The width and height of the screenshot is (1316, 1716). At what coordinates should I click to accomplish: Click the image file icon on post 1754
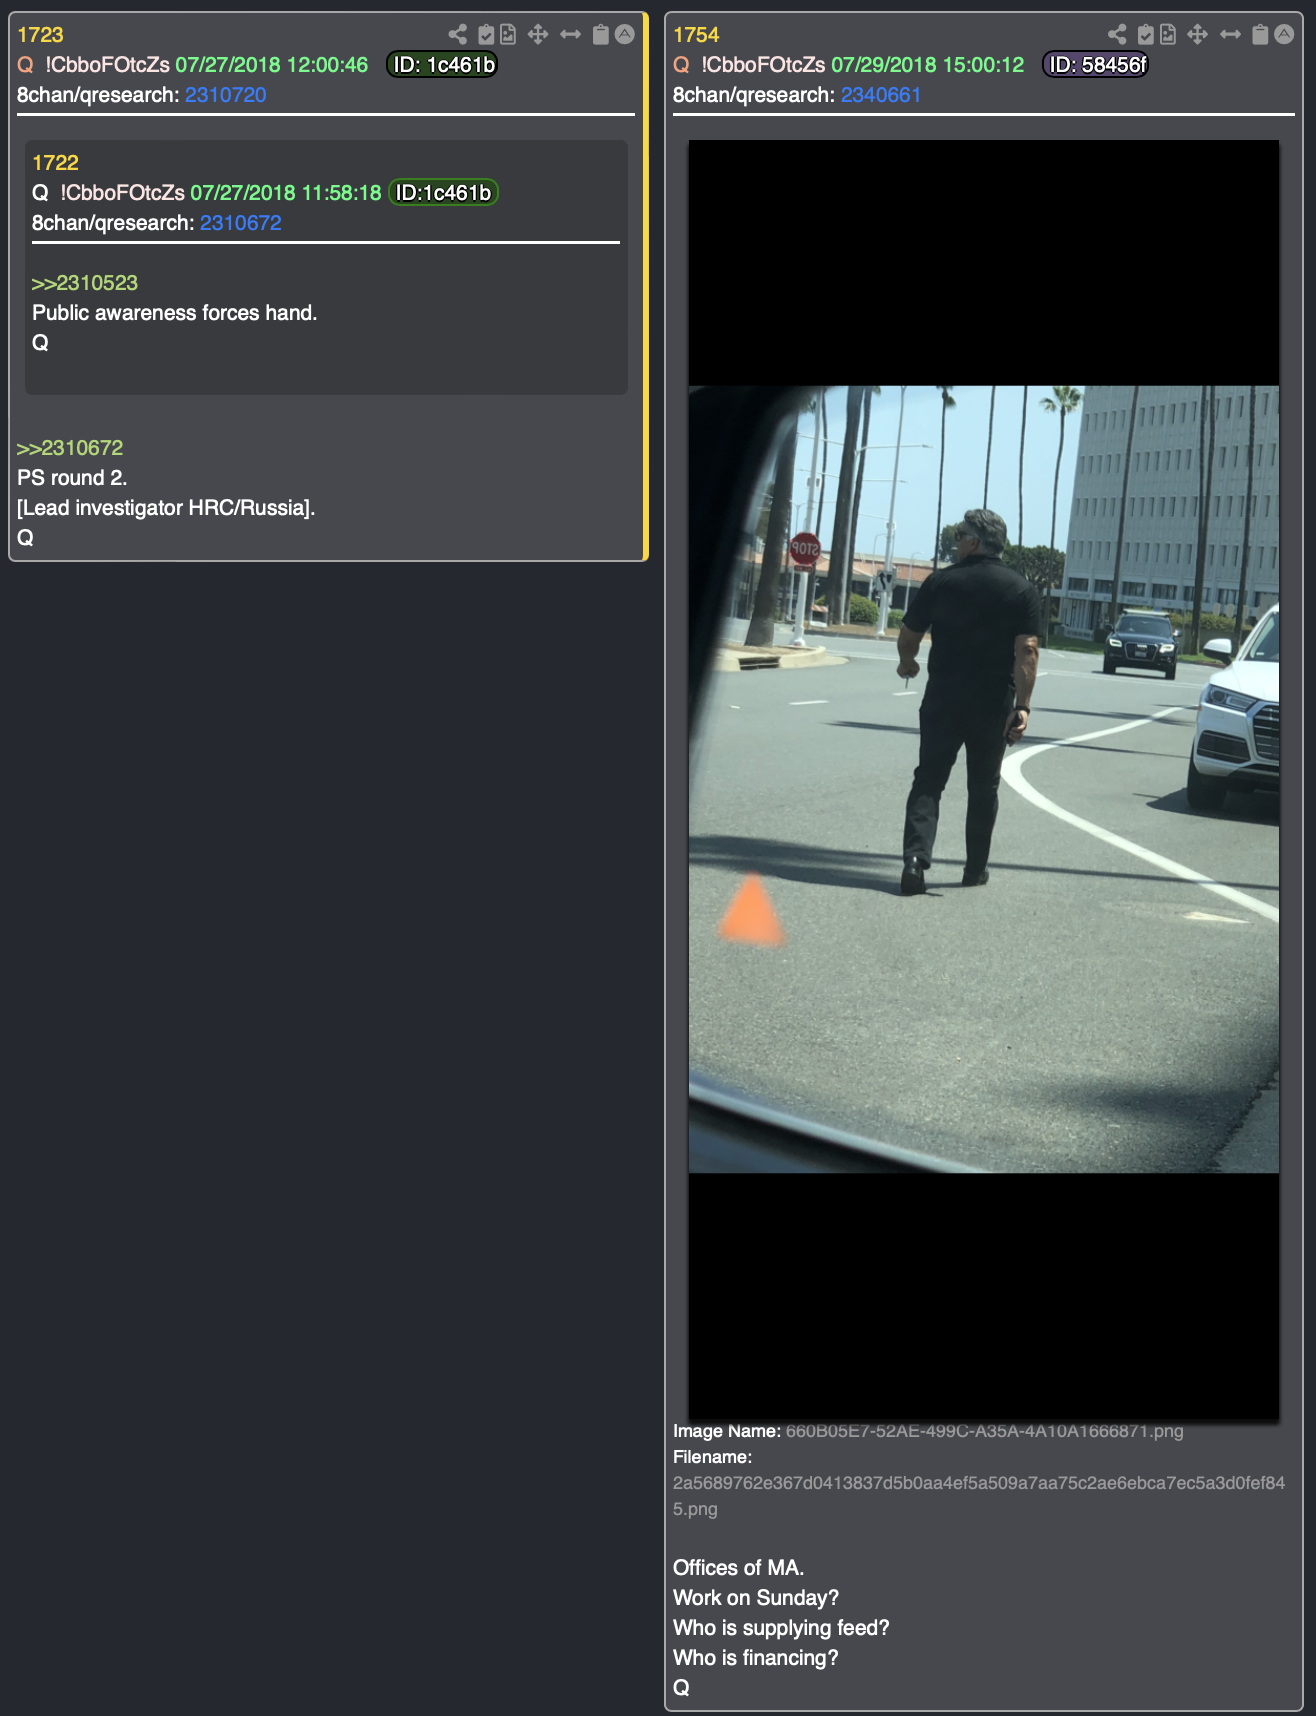click(1168, 35)
